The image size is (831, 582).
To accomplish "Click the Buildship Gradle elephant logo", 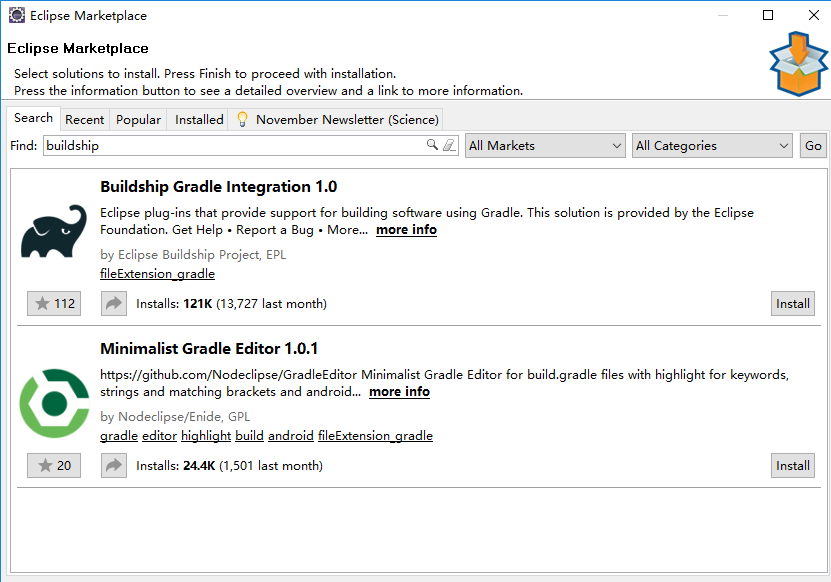I will point(54,231).
